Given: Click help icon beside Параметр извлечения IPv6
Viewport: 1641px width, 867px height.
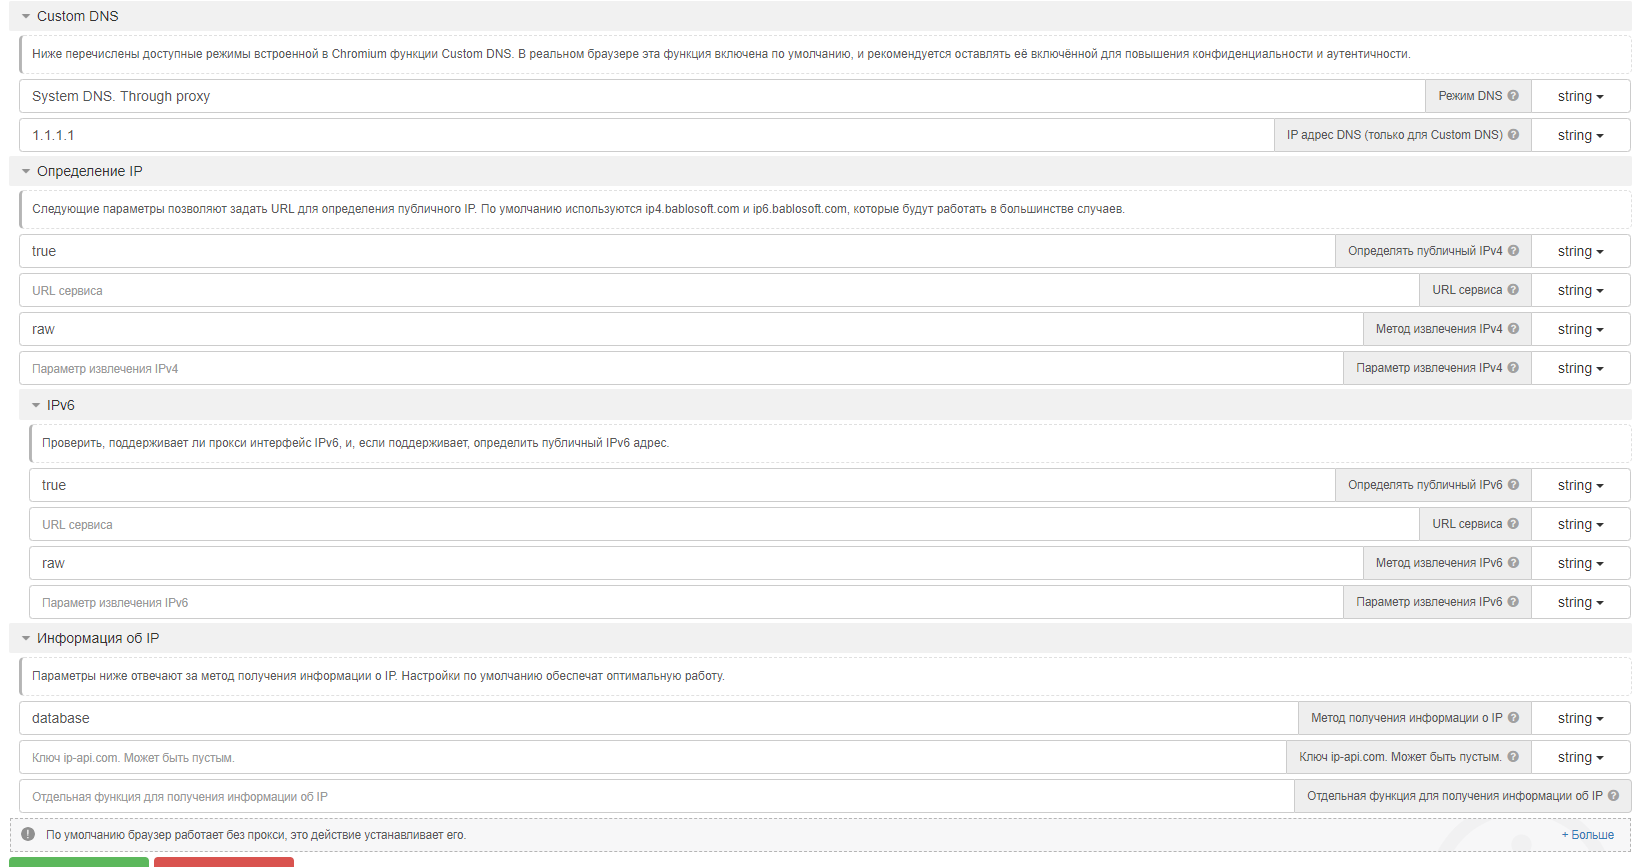Looking at the screenshot, I should tap(1513, 602).
